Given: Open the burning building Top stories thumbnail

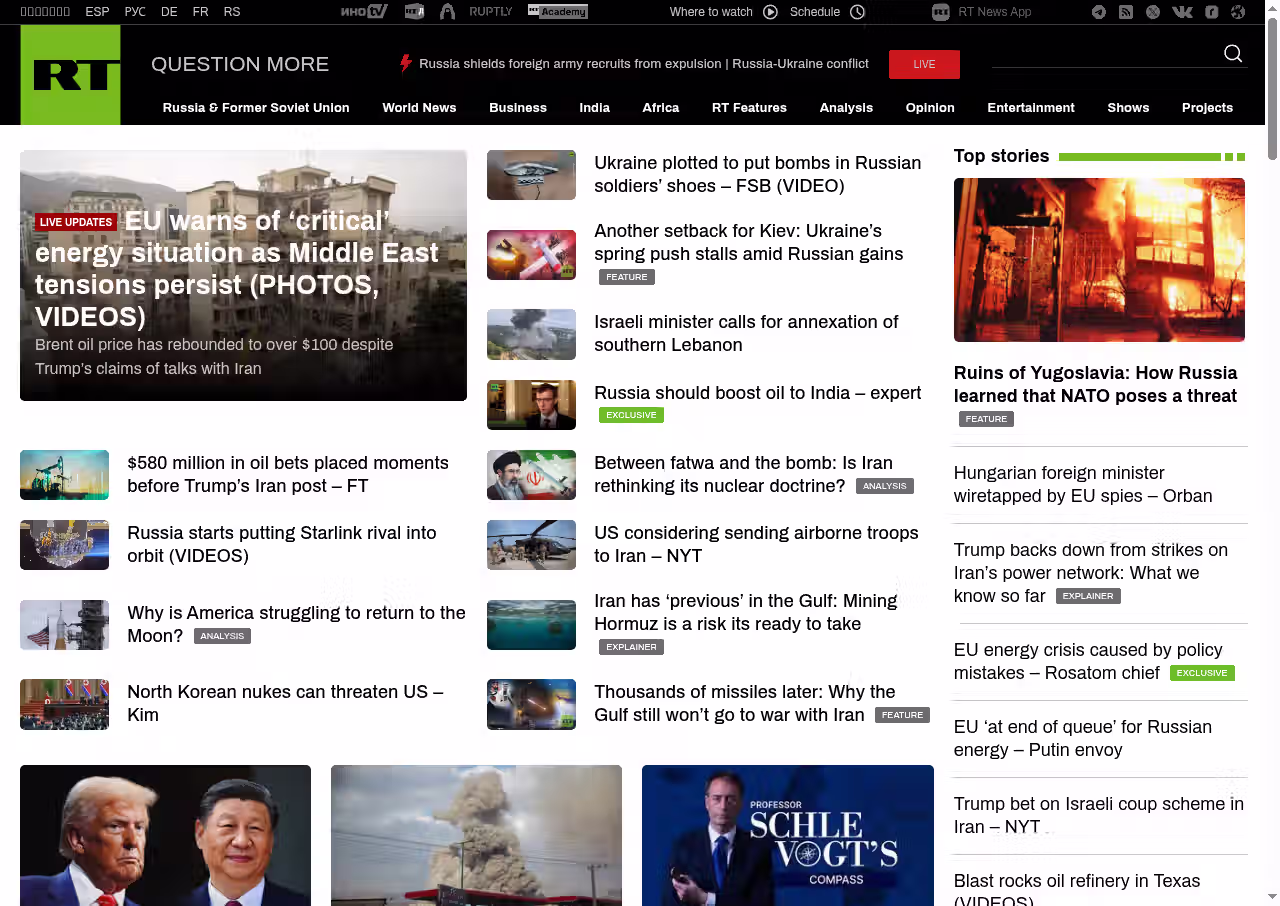Looking at the screenshot, I should pyautogui.click(x=1099, y=260).
